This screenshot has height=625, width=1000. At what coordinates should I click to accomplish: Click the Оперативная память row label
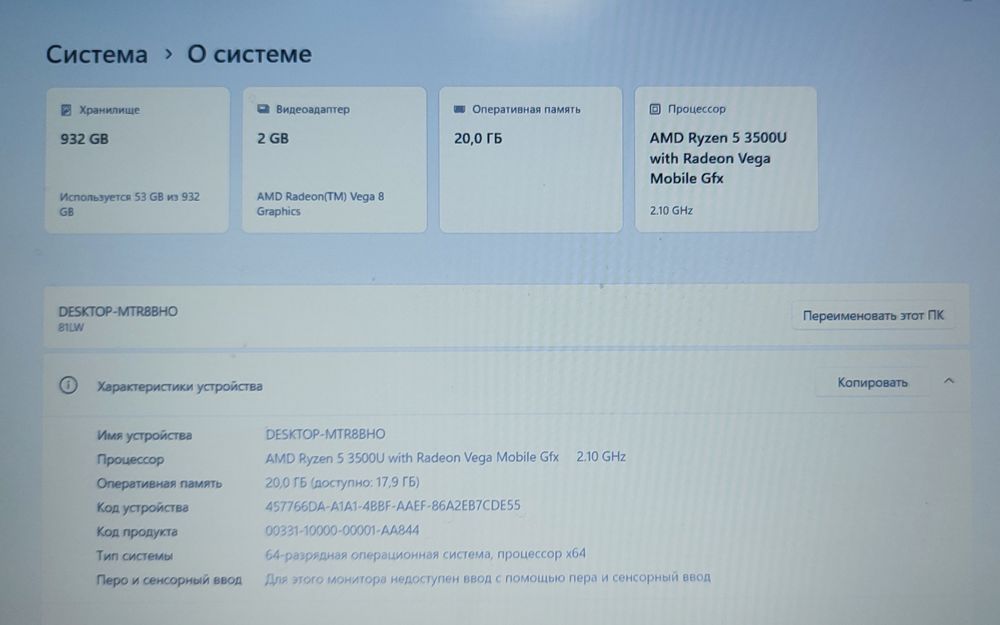[159, 483]
